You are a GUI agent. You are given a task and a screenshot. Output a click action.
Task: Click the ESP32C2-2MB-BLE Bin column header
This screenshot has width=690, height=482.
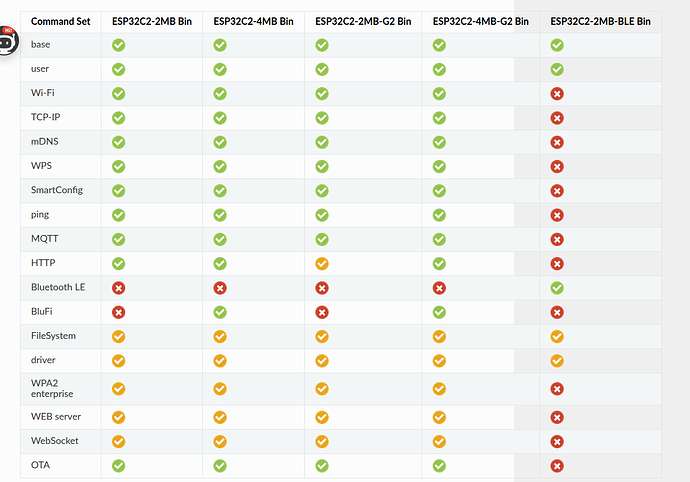(602, 21)
